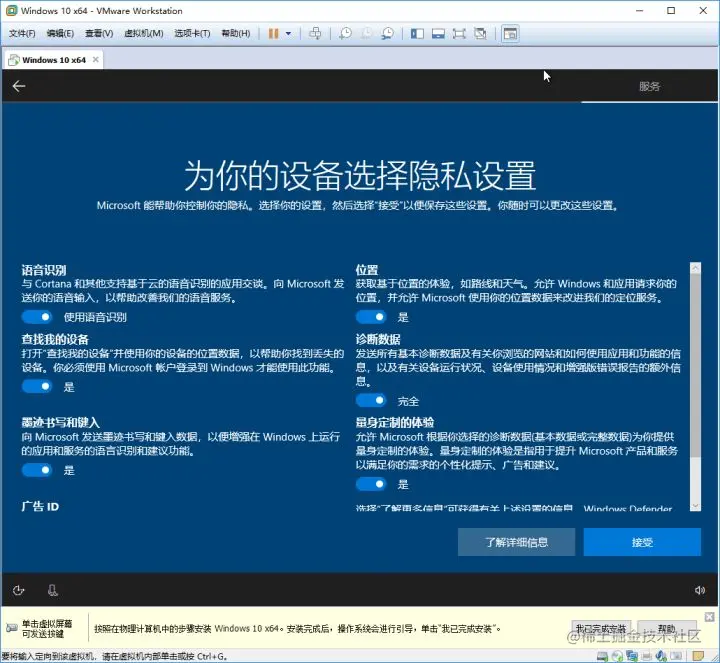Go back using the setup back arrow
The width and height of the screenshot is (720, 663).
coord(19,86)
